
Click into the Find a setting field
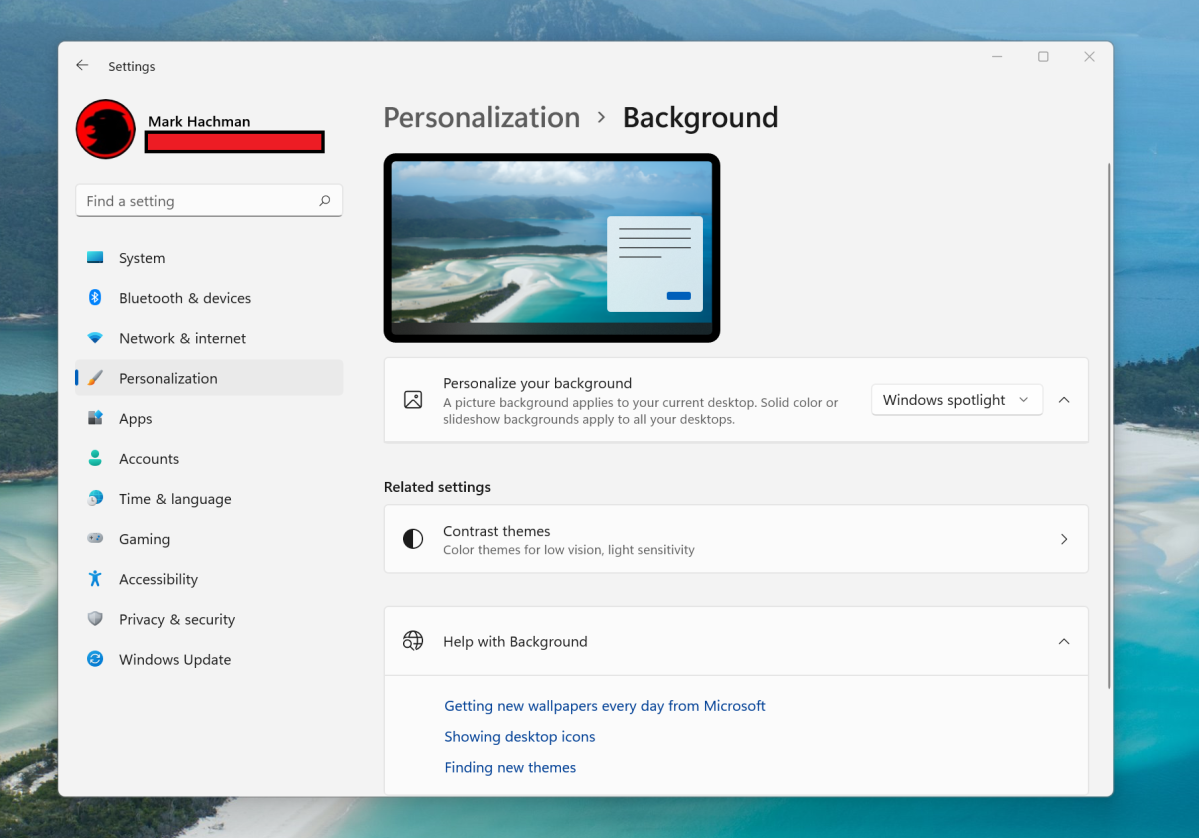[x=209, y=200]
